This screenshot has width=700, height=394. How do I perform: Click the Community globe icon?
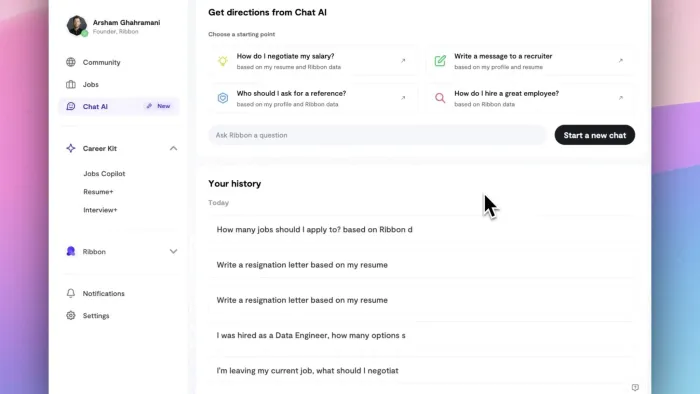click(x=71, y=62)
